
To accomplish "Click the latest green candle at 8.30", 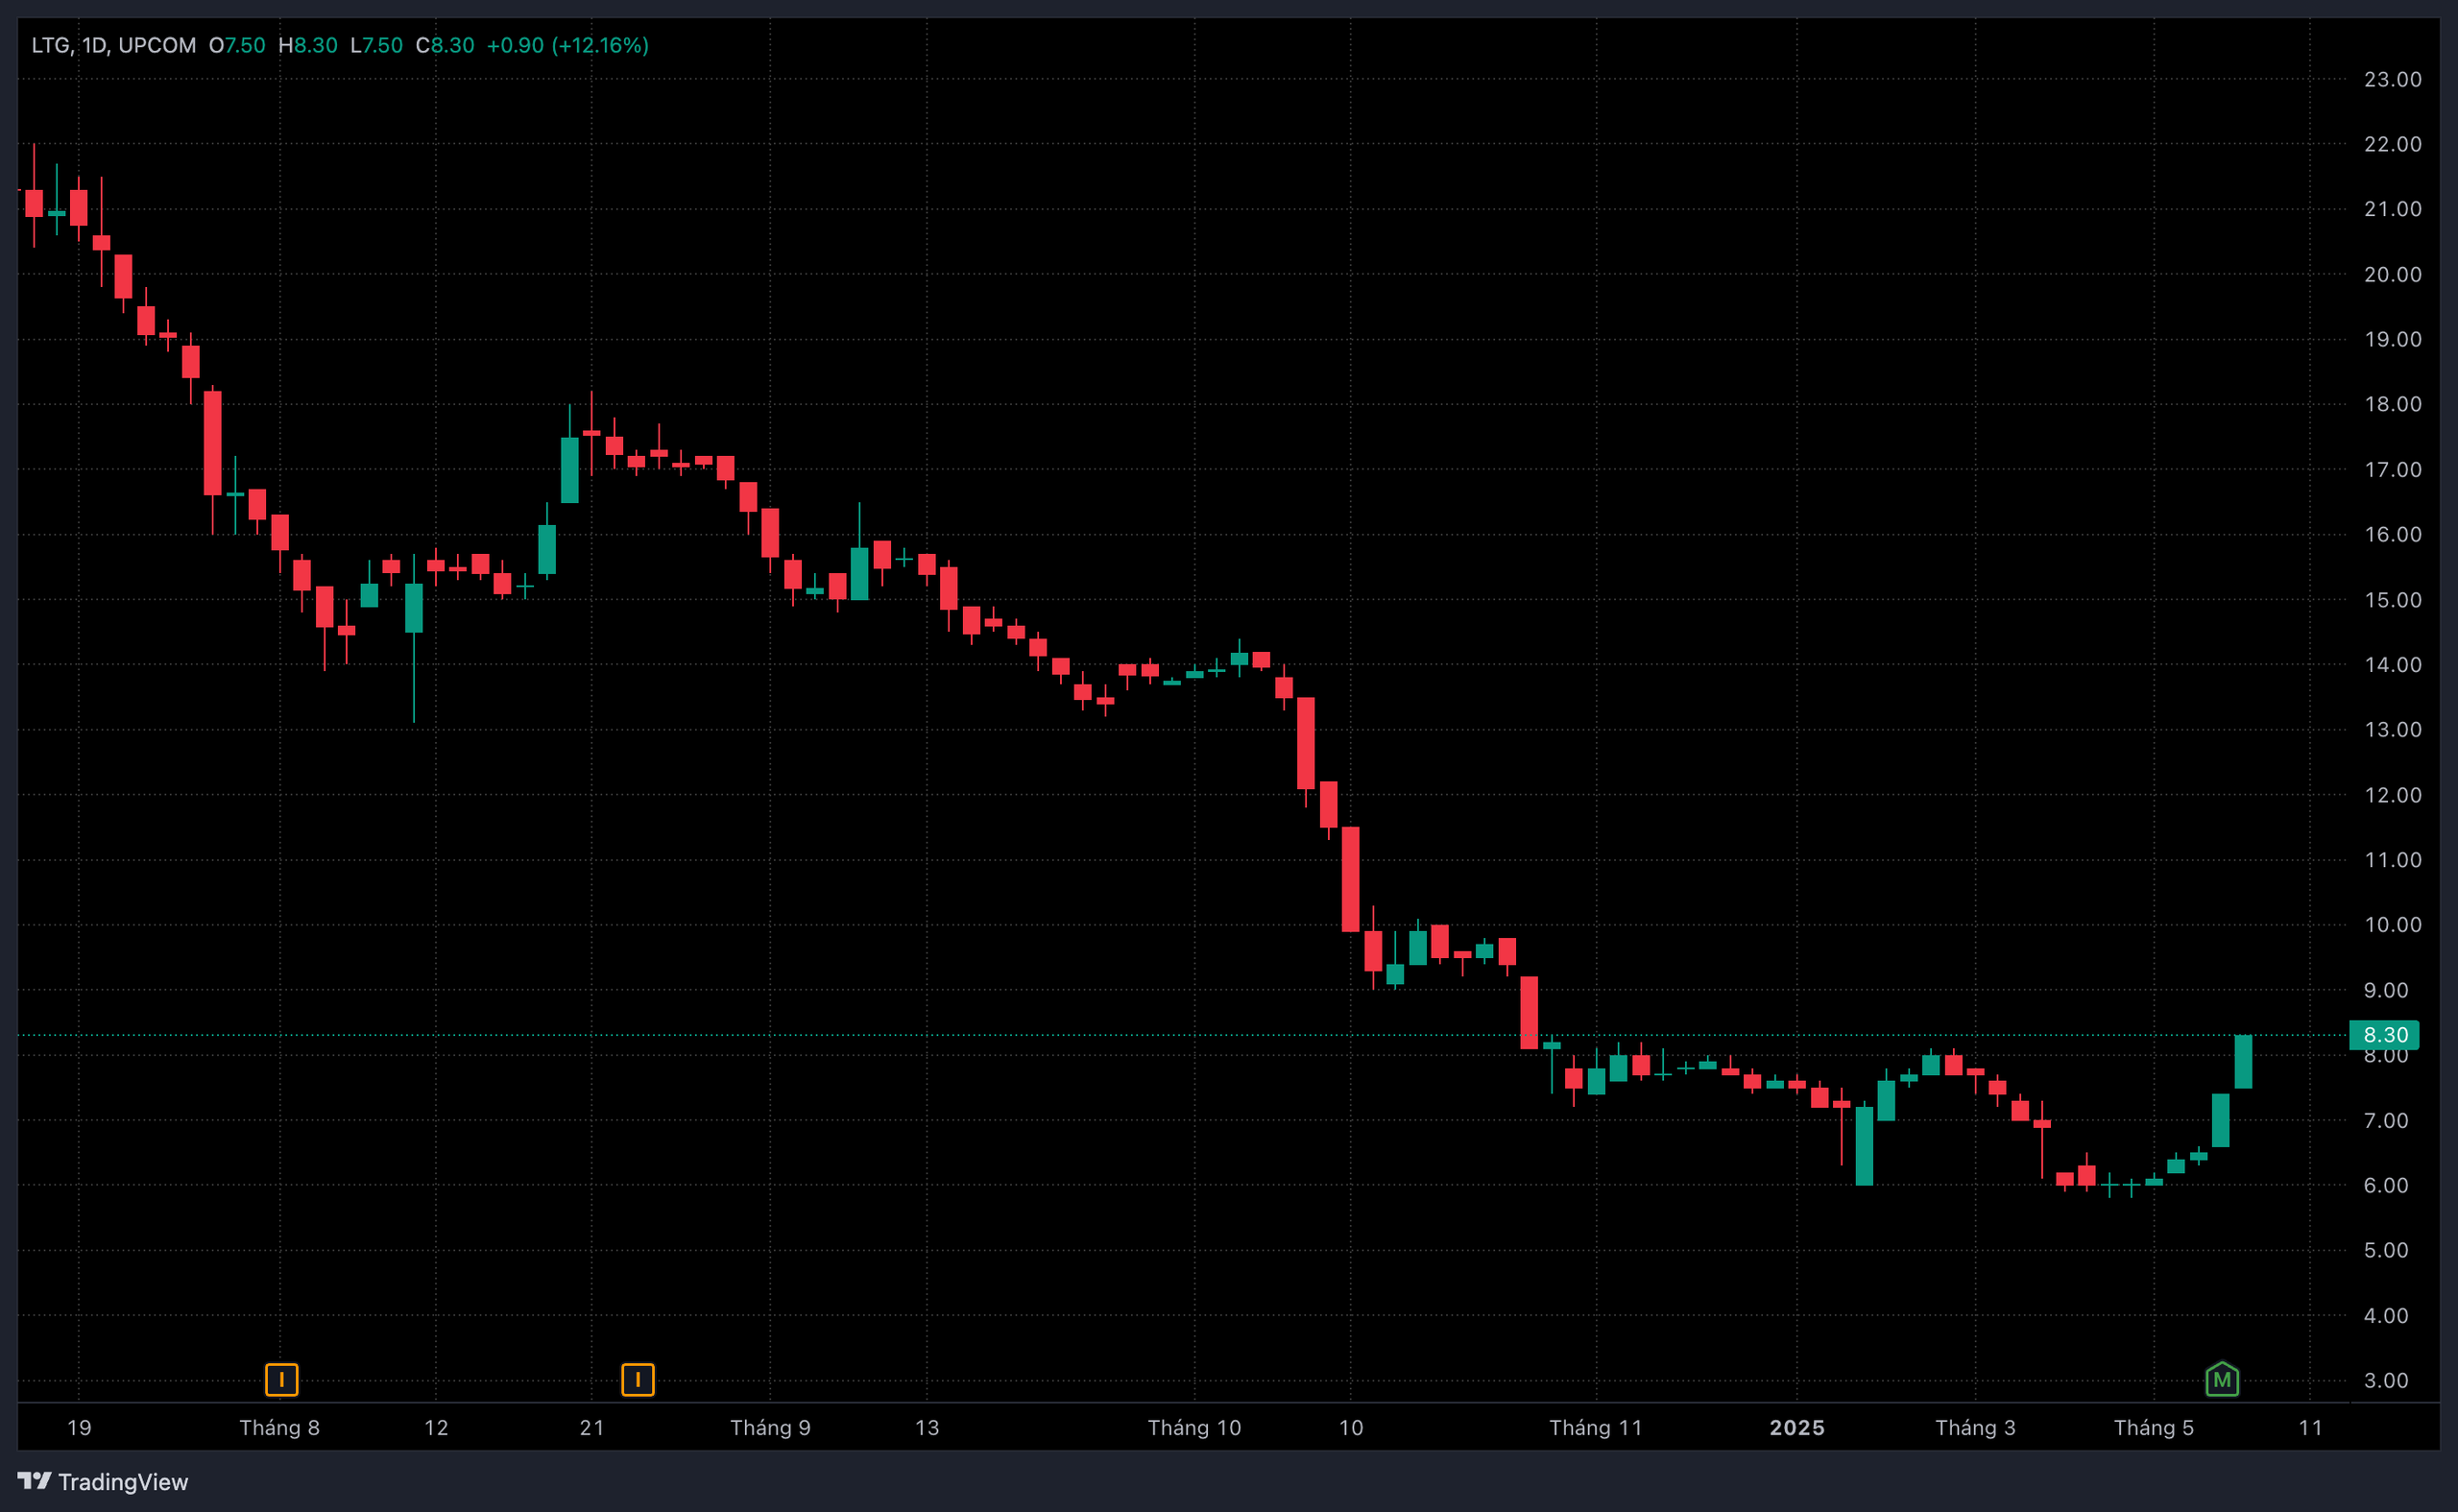I will click(x=2243, y=1062).
